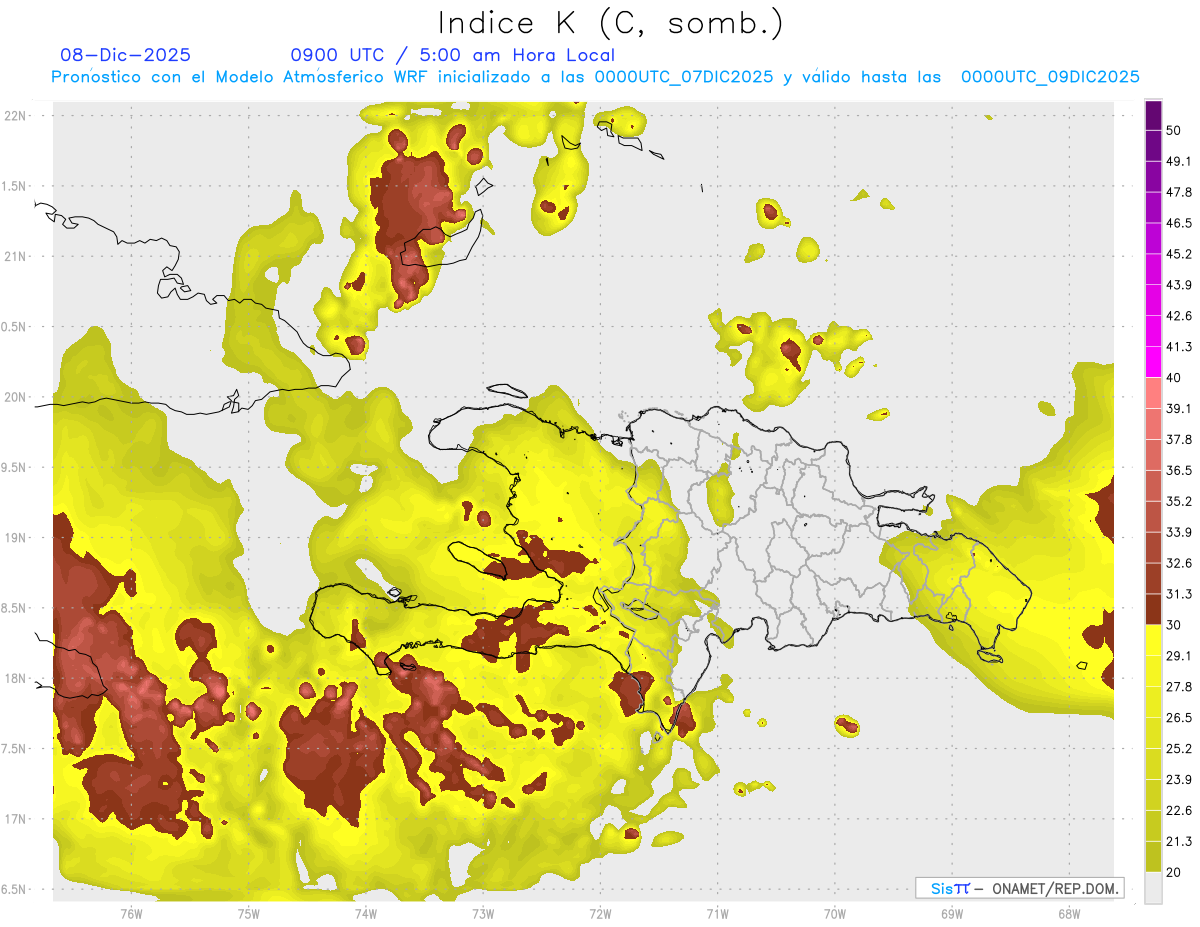Click the longitude label "72W"
Image resolution: width=1200 pixels, height=927 pixels.
coord(600,914)
